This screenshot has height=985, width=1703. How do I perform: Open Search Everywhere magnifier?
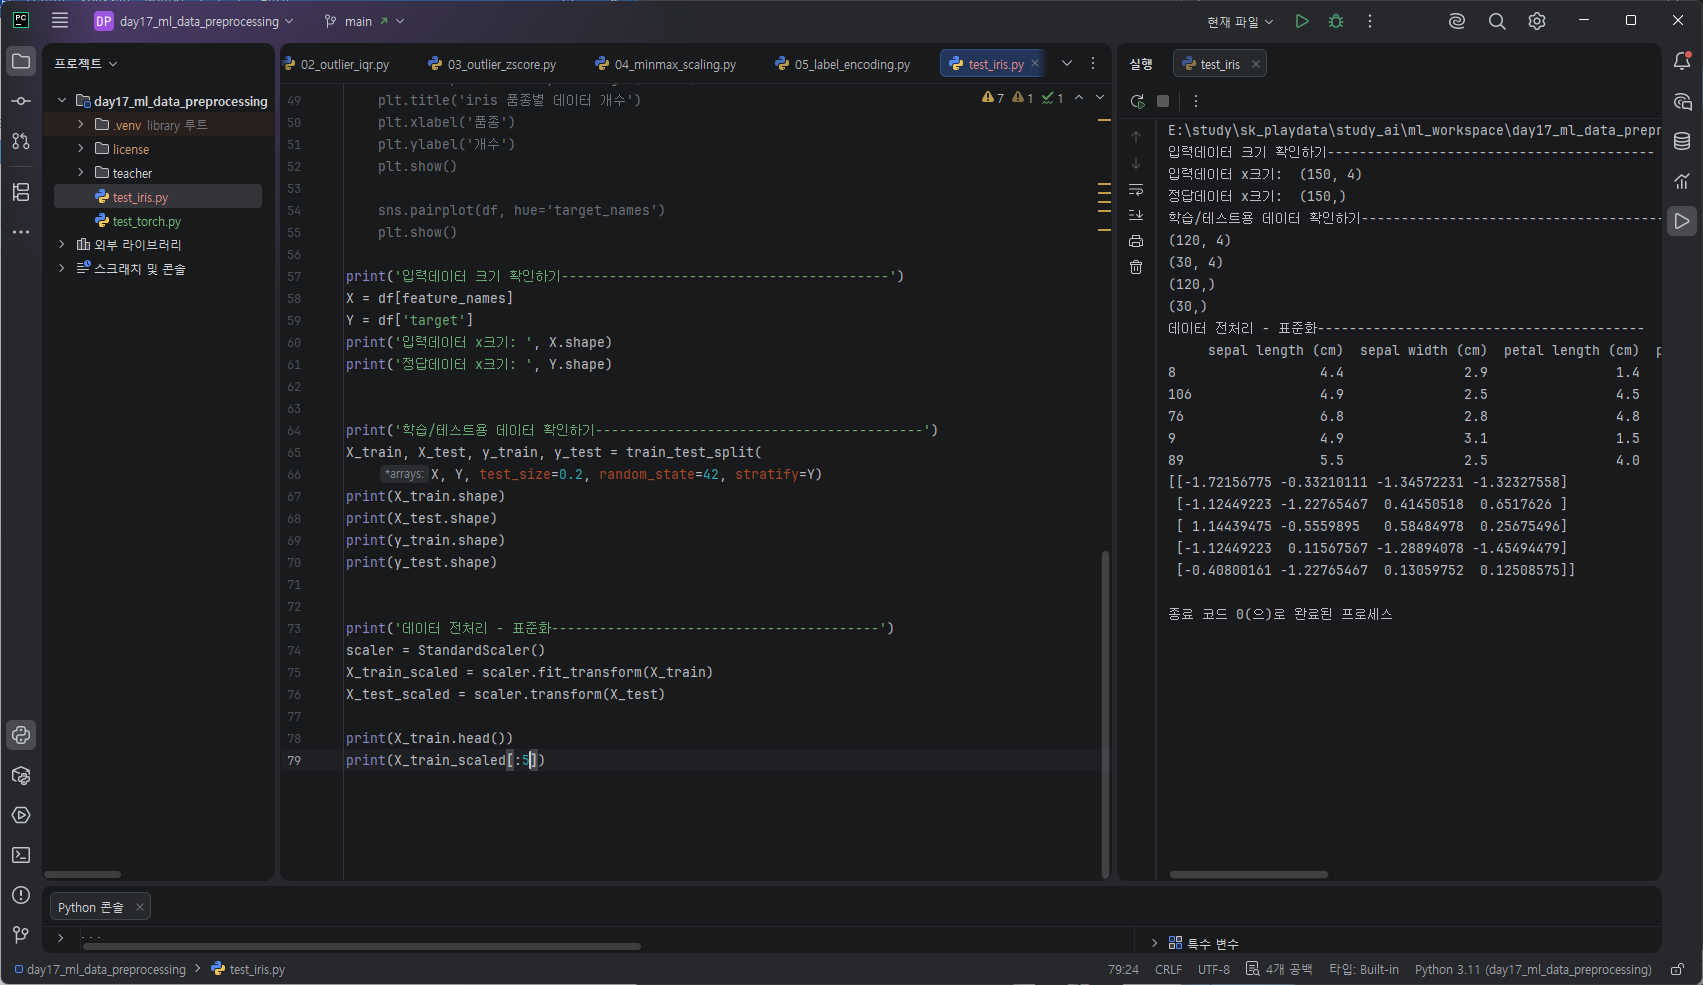click(x=1497, y=21)
